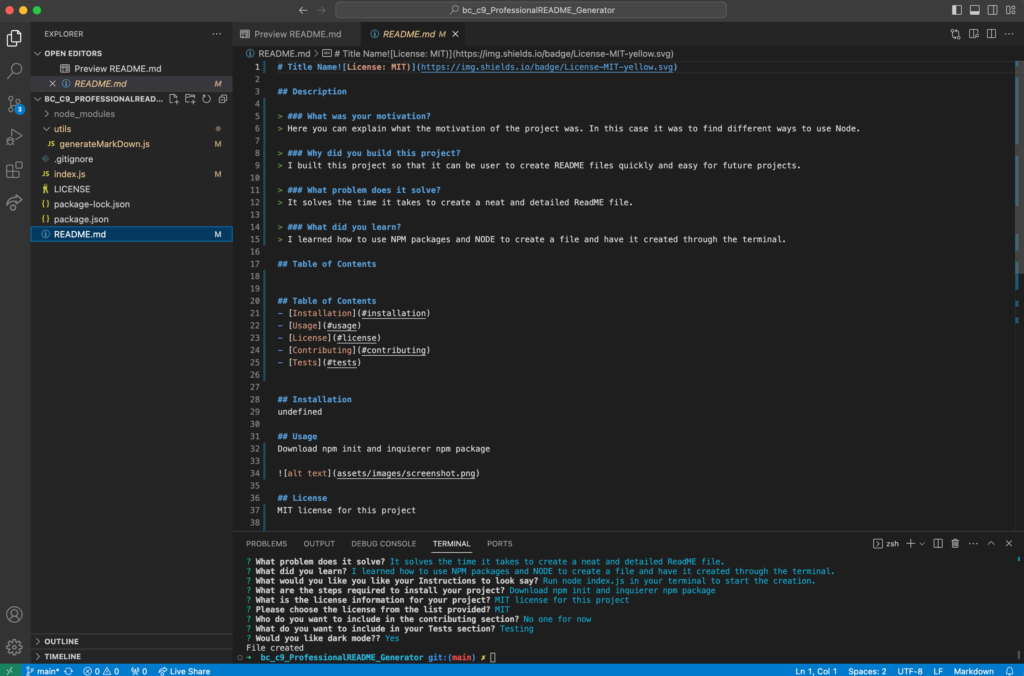The width and height of the screenshot is (1024, 676).
Task: Kill the terminal with trash icon
Action: pyautogui.click(x=955, y=543)
